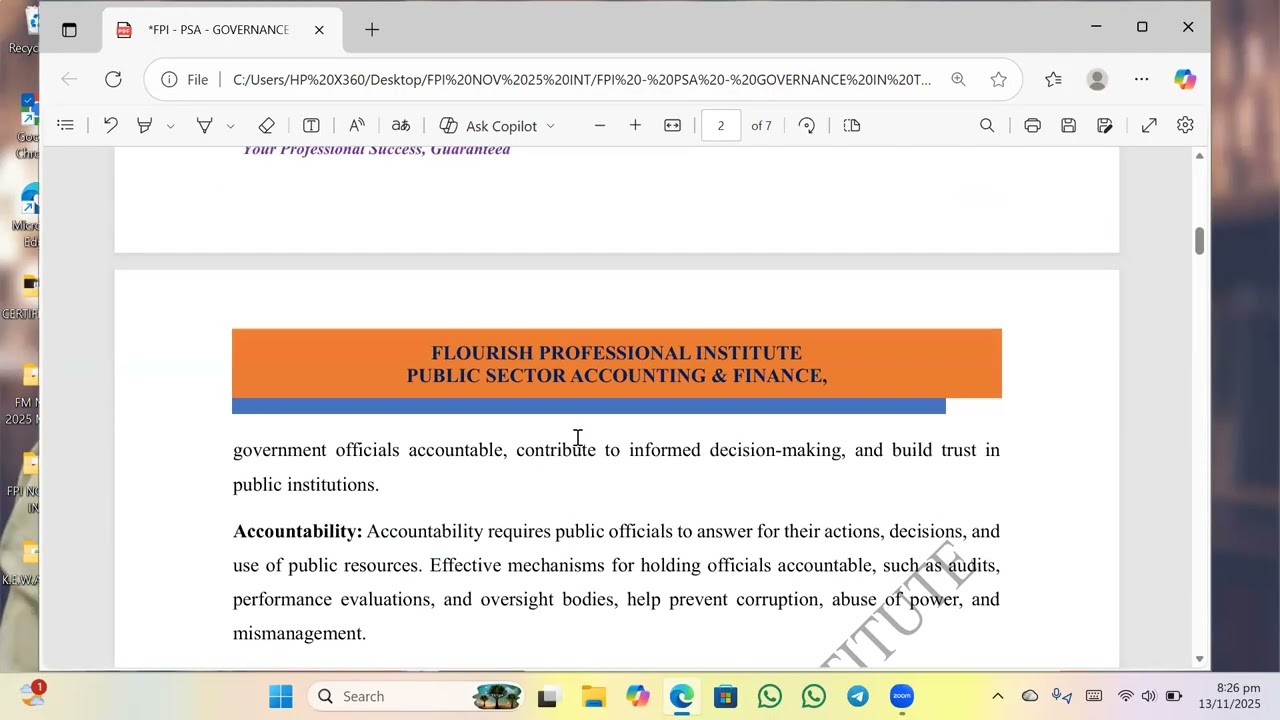Click the taskbar Search box
This screenshot has height=720, width=1280.
pos(416,696)
